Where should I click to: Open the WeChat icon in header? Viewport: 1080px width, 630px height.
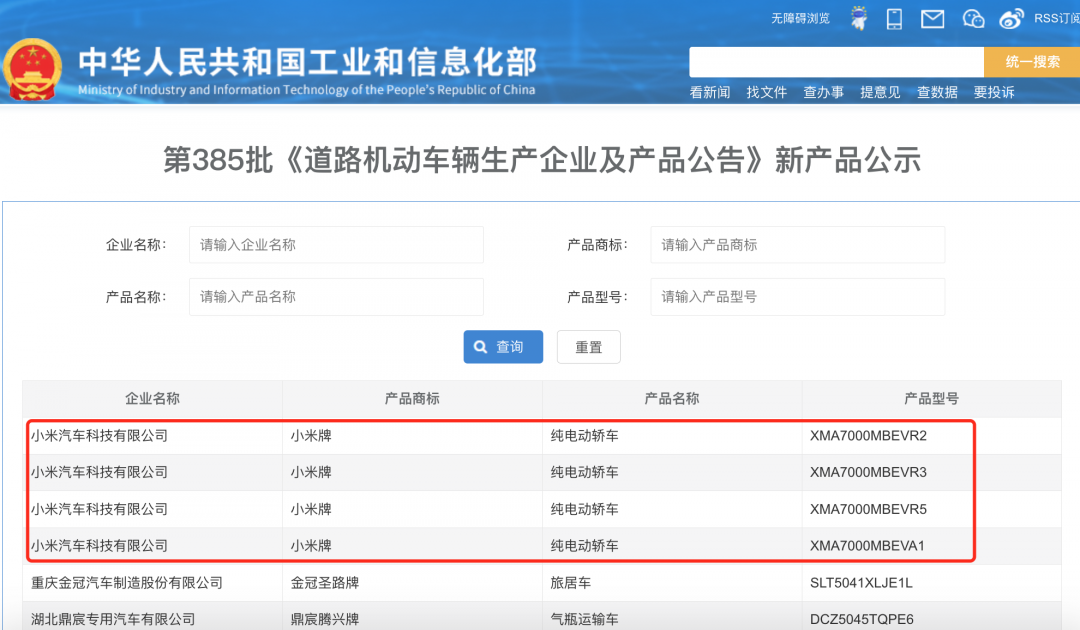click(973, 18)
